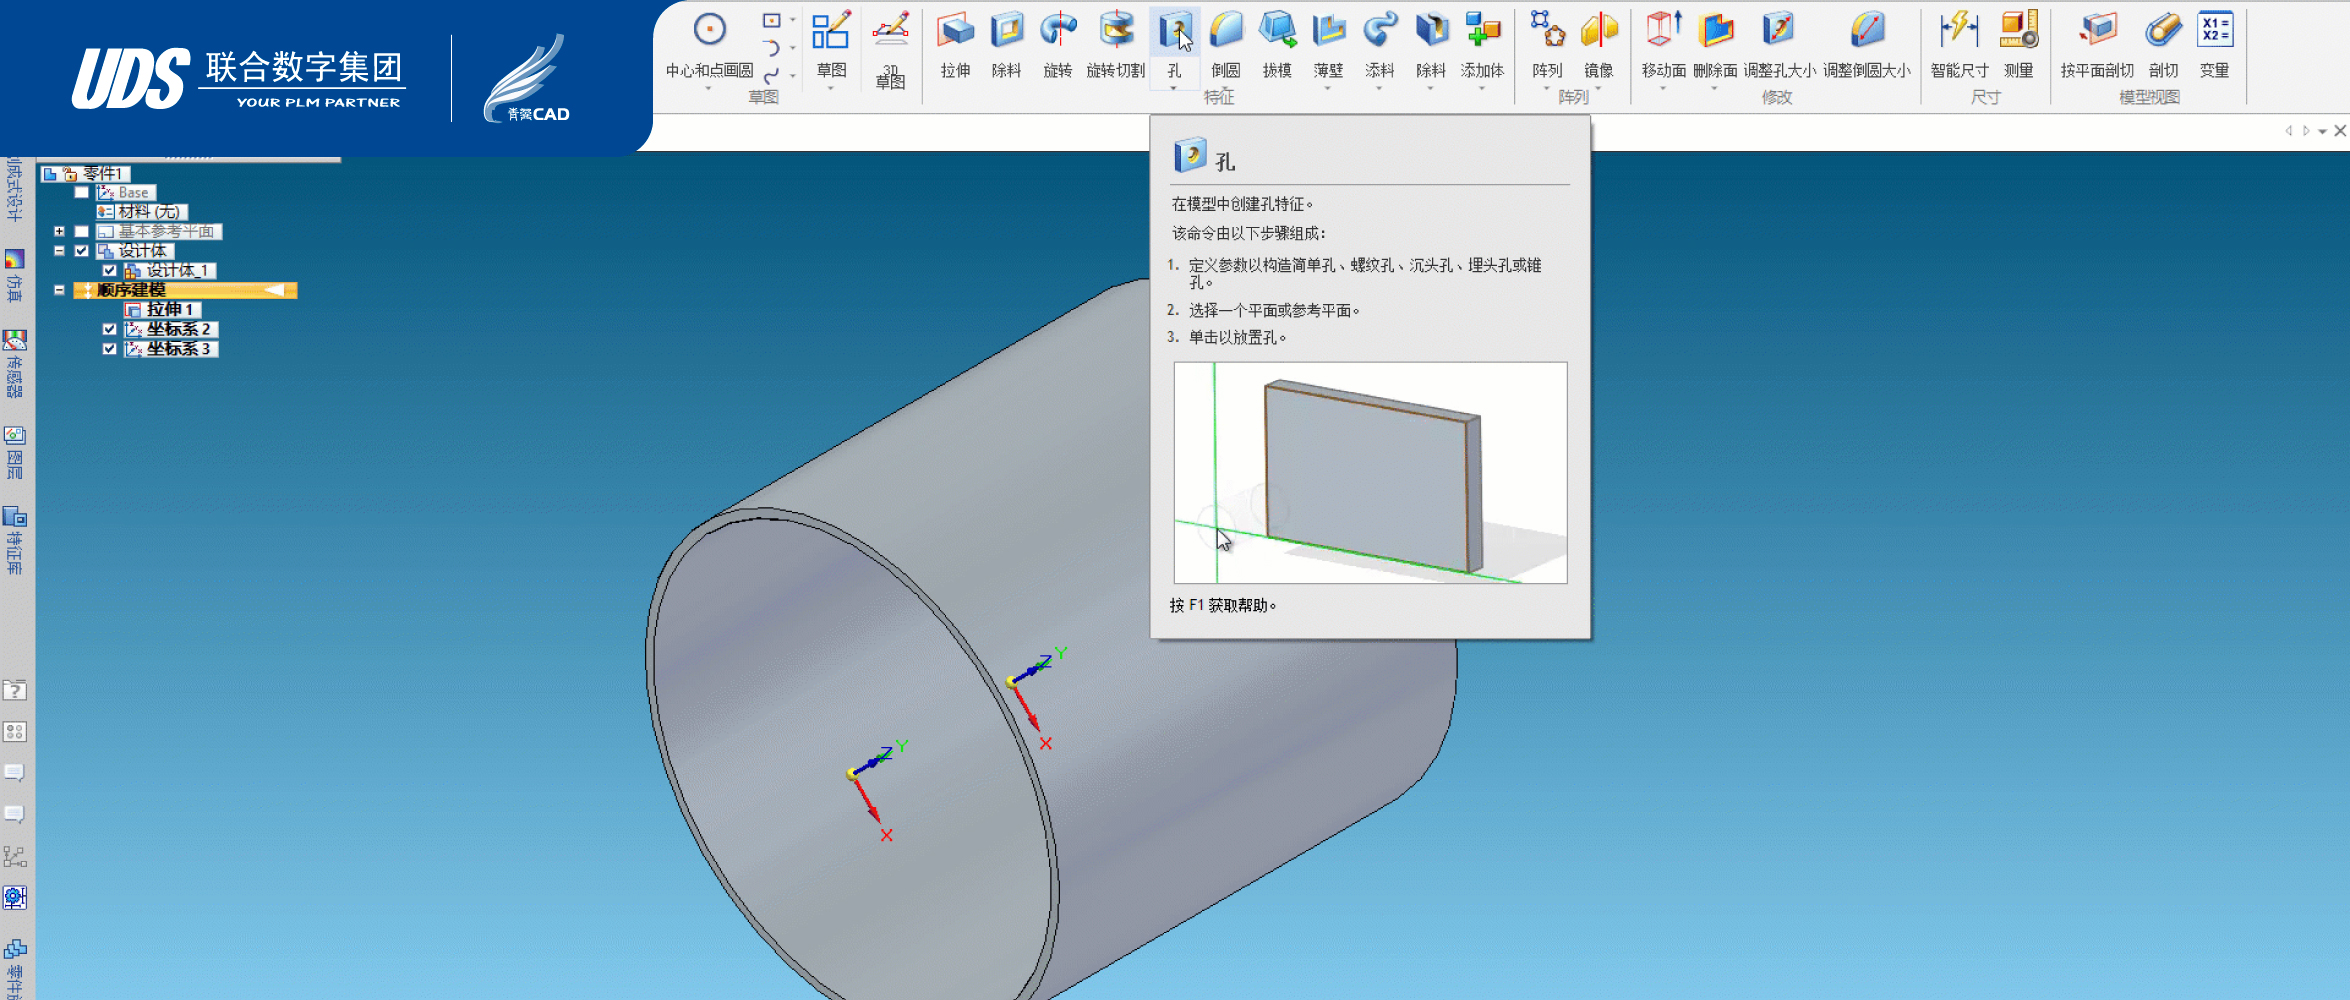Uncheck the 坐标系 3 checkbox
Viewport: 2350px width, 1000px height.
pyautogui.click(x=110, y=349)
